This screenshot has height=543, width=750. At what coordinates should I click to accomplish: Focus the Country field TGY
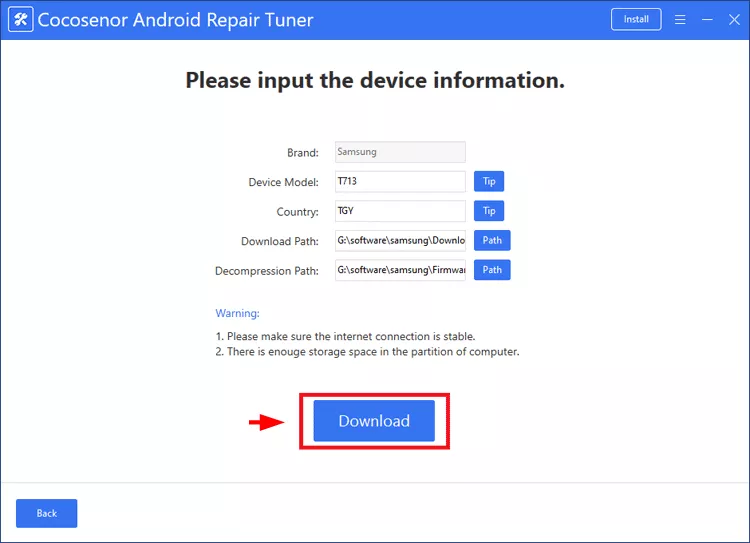[400, 211]
